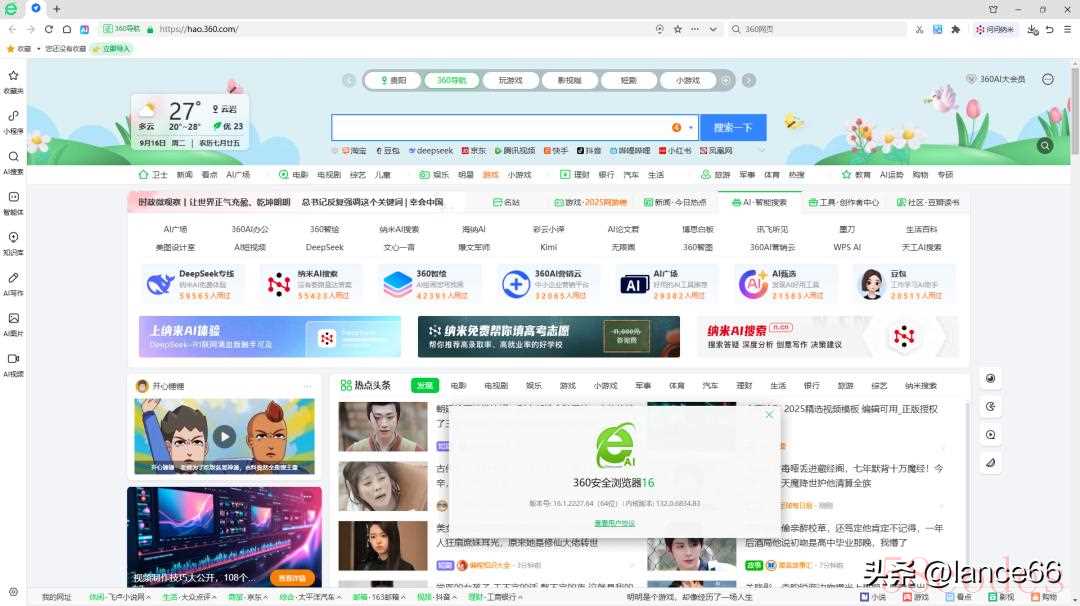Close the 360安全浏览器 version popup
1080x606 pixels.
tap(769, 415)
